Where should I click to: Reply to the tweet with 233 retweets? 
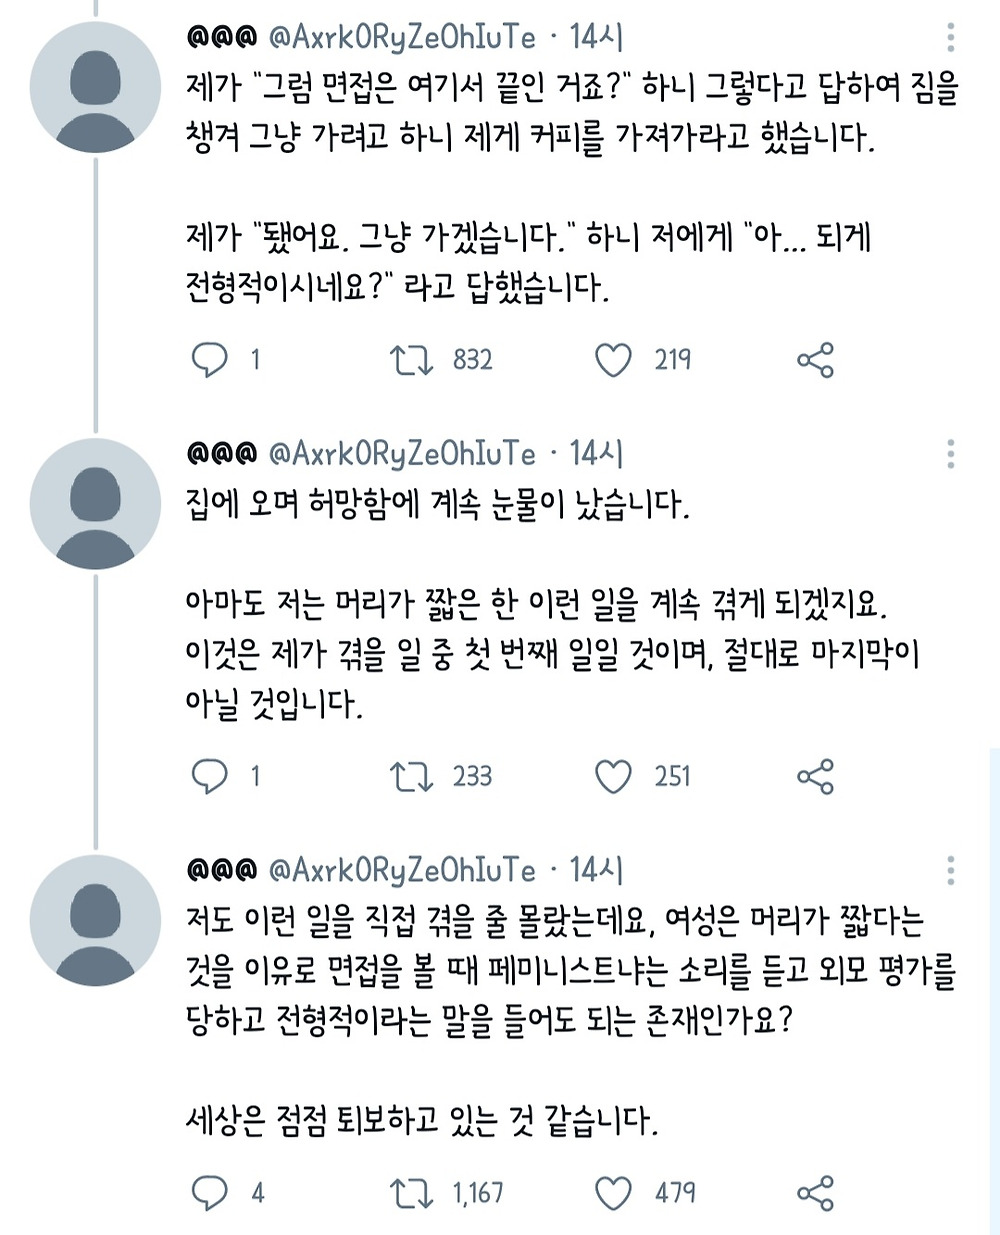210,777
